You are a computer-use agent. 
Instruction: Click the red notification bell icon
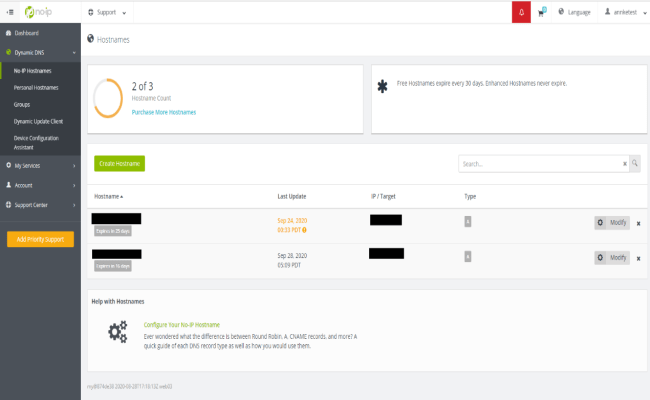521,12
